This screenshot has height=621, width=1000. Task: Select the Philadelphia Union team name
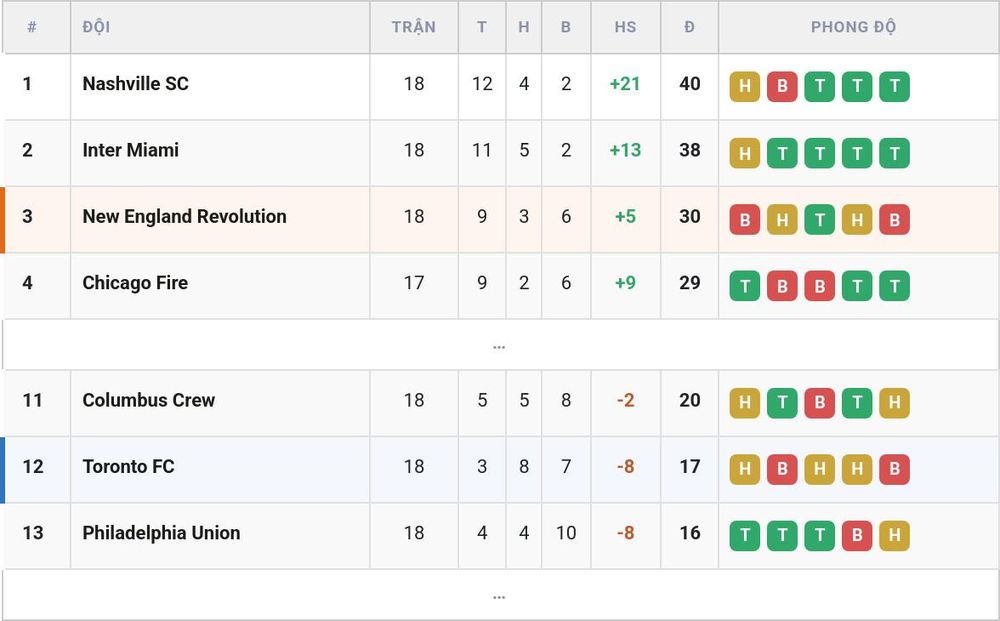(x=161, y=532)
